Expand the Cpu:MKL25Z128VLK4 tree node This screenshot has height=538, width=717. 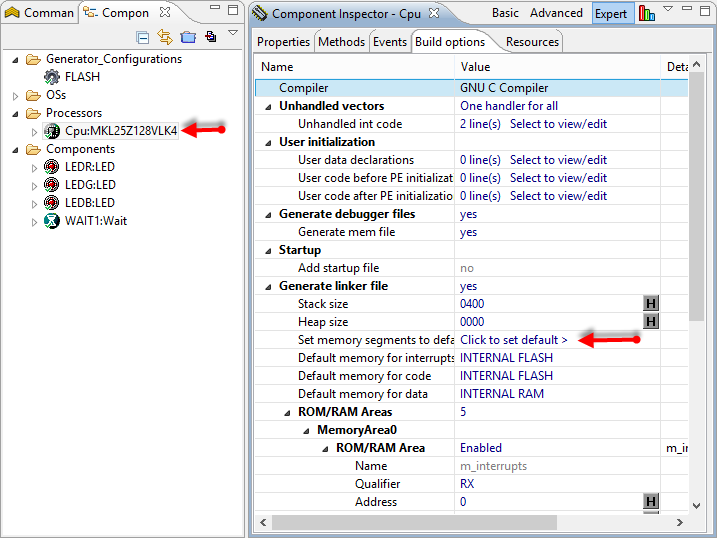click(x=34, y=132)
